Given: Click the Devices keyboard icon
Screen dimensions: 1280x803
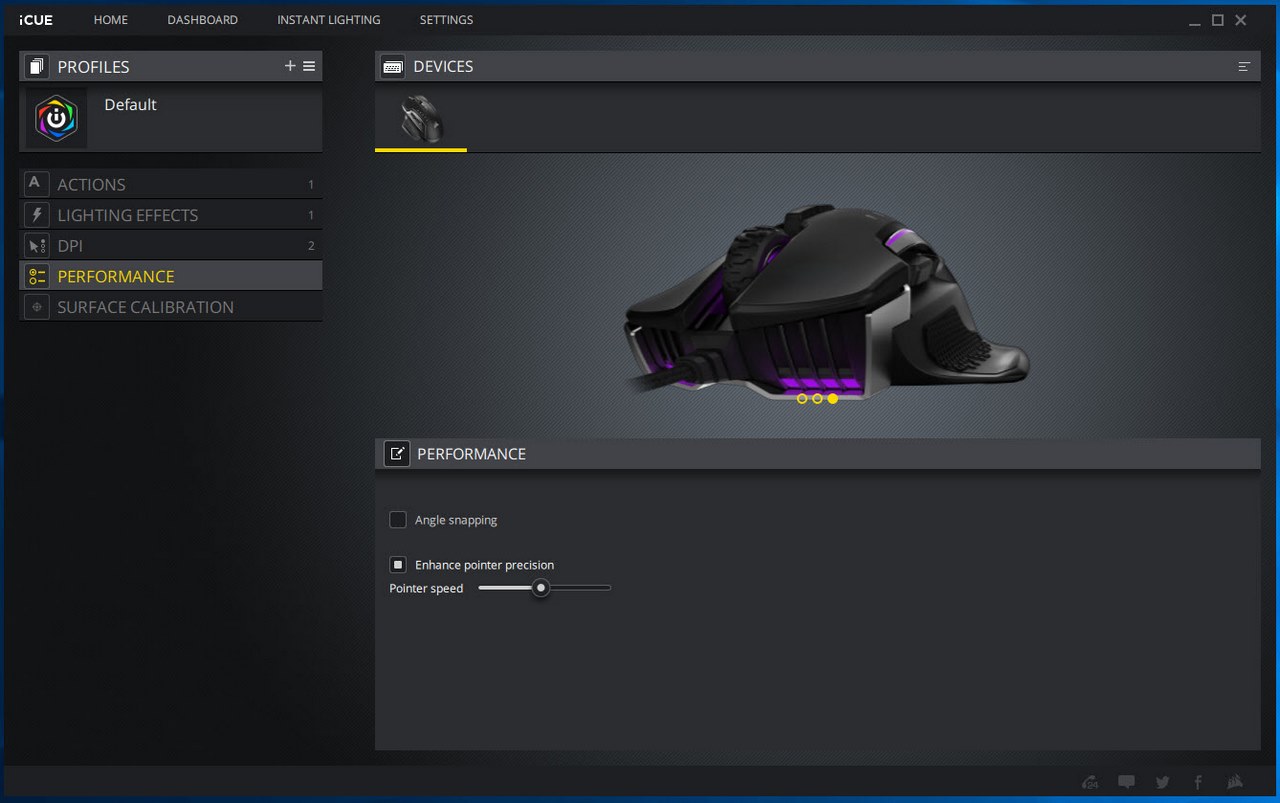Looking at the screenshot, I should coord(393,66).
